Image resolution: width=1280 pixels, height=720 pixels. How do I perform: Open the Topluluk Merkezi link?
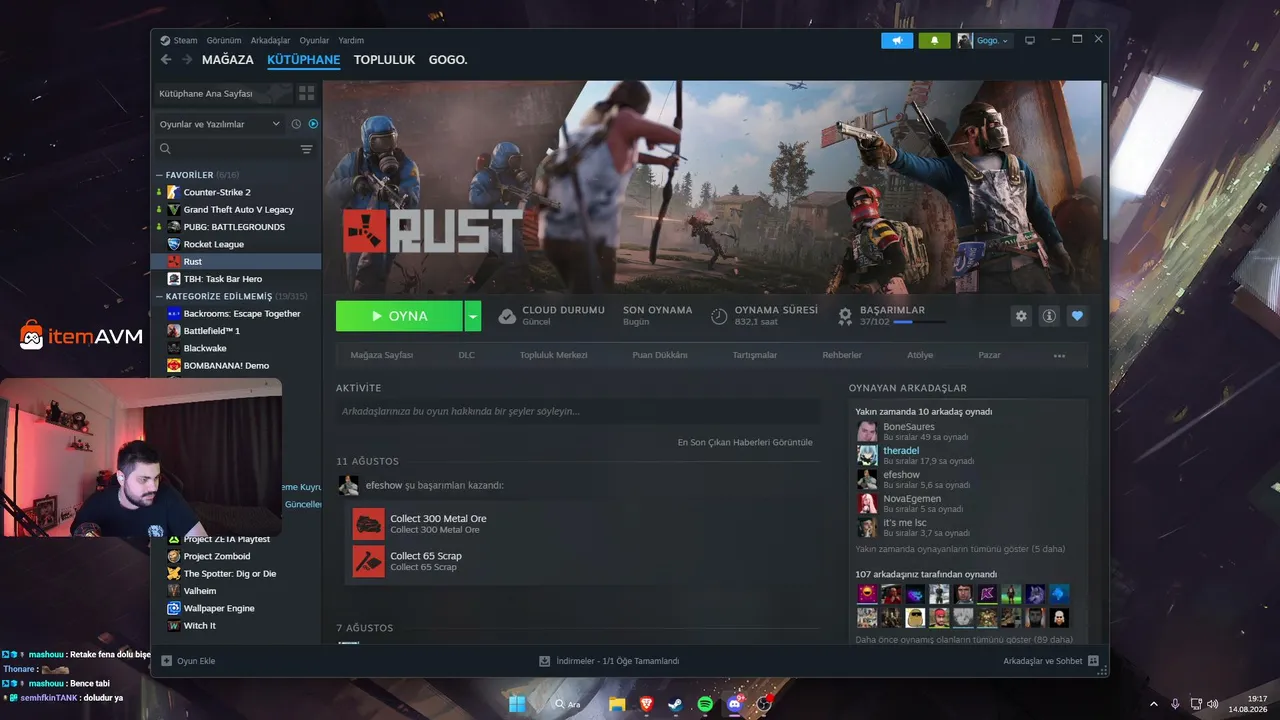[553, 355]
